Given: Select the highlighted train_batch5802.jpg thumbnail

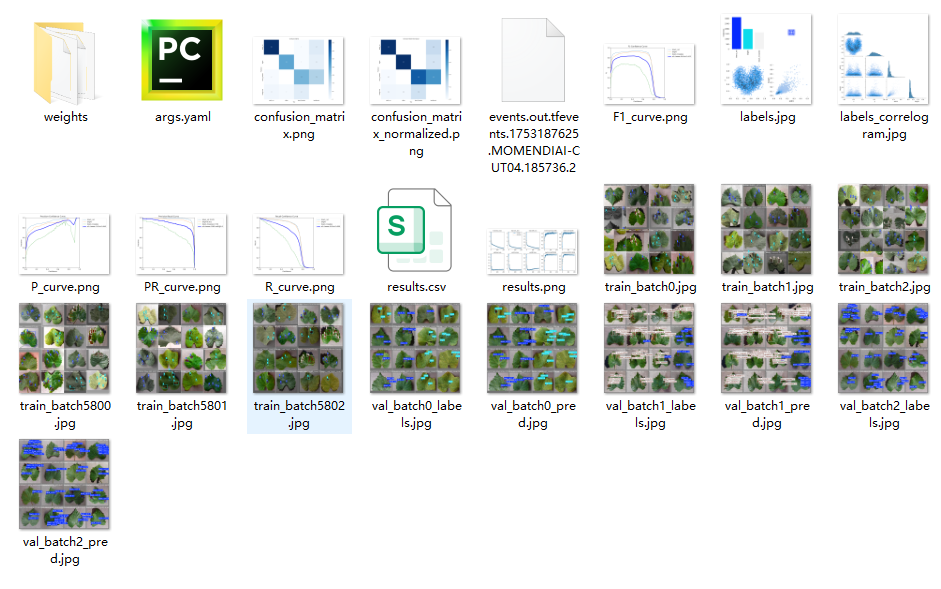Looking at the screenshot, I should (x=298, y=348).
